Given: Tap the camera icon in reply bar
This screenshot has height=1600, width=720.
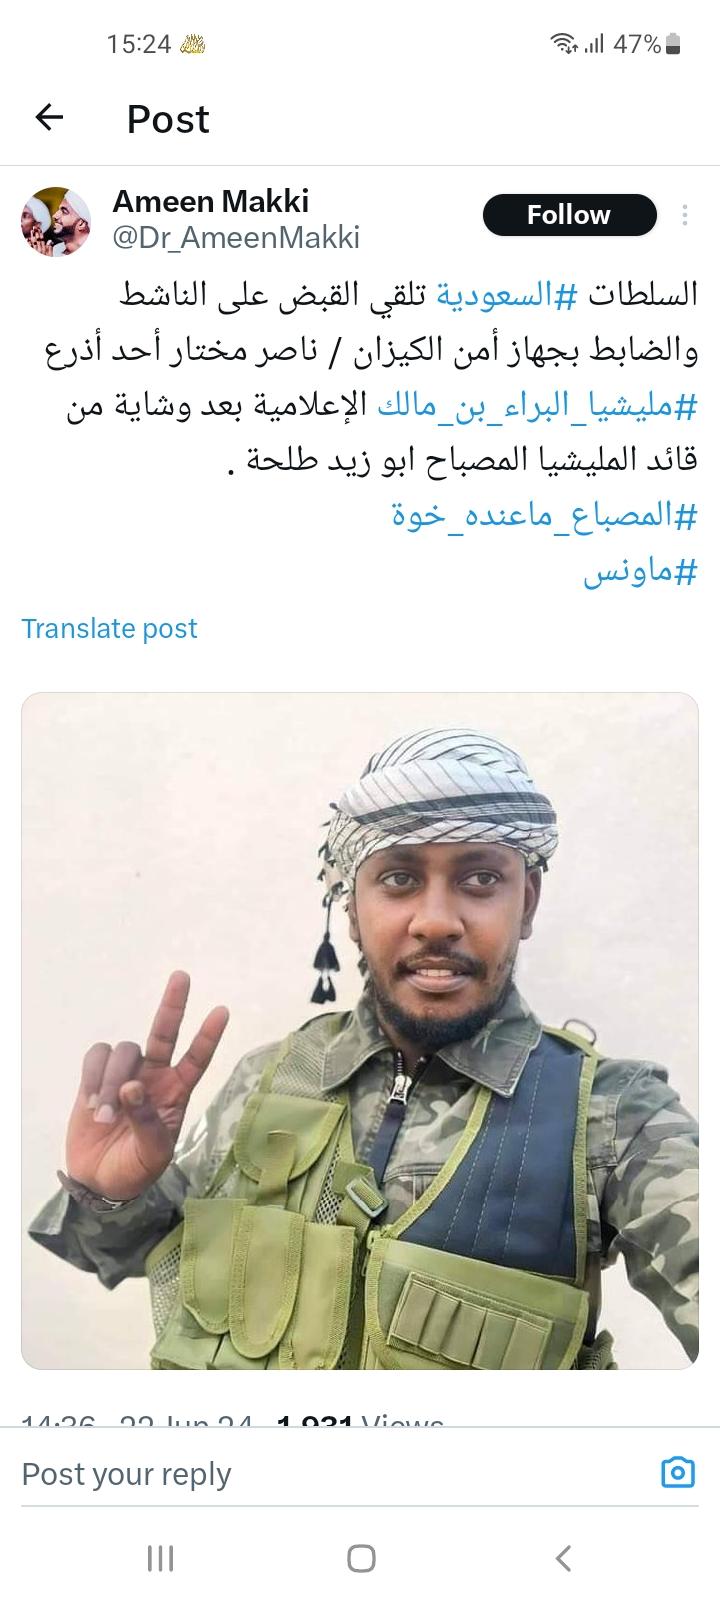Looking at the screenshot, I should click(x=678, y=1473).
